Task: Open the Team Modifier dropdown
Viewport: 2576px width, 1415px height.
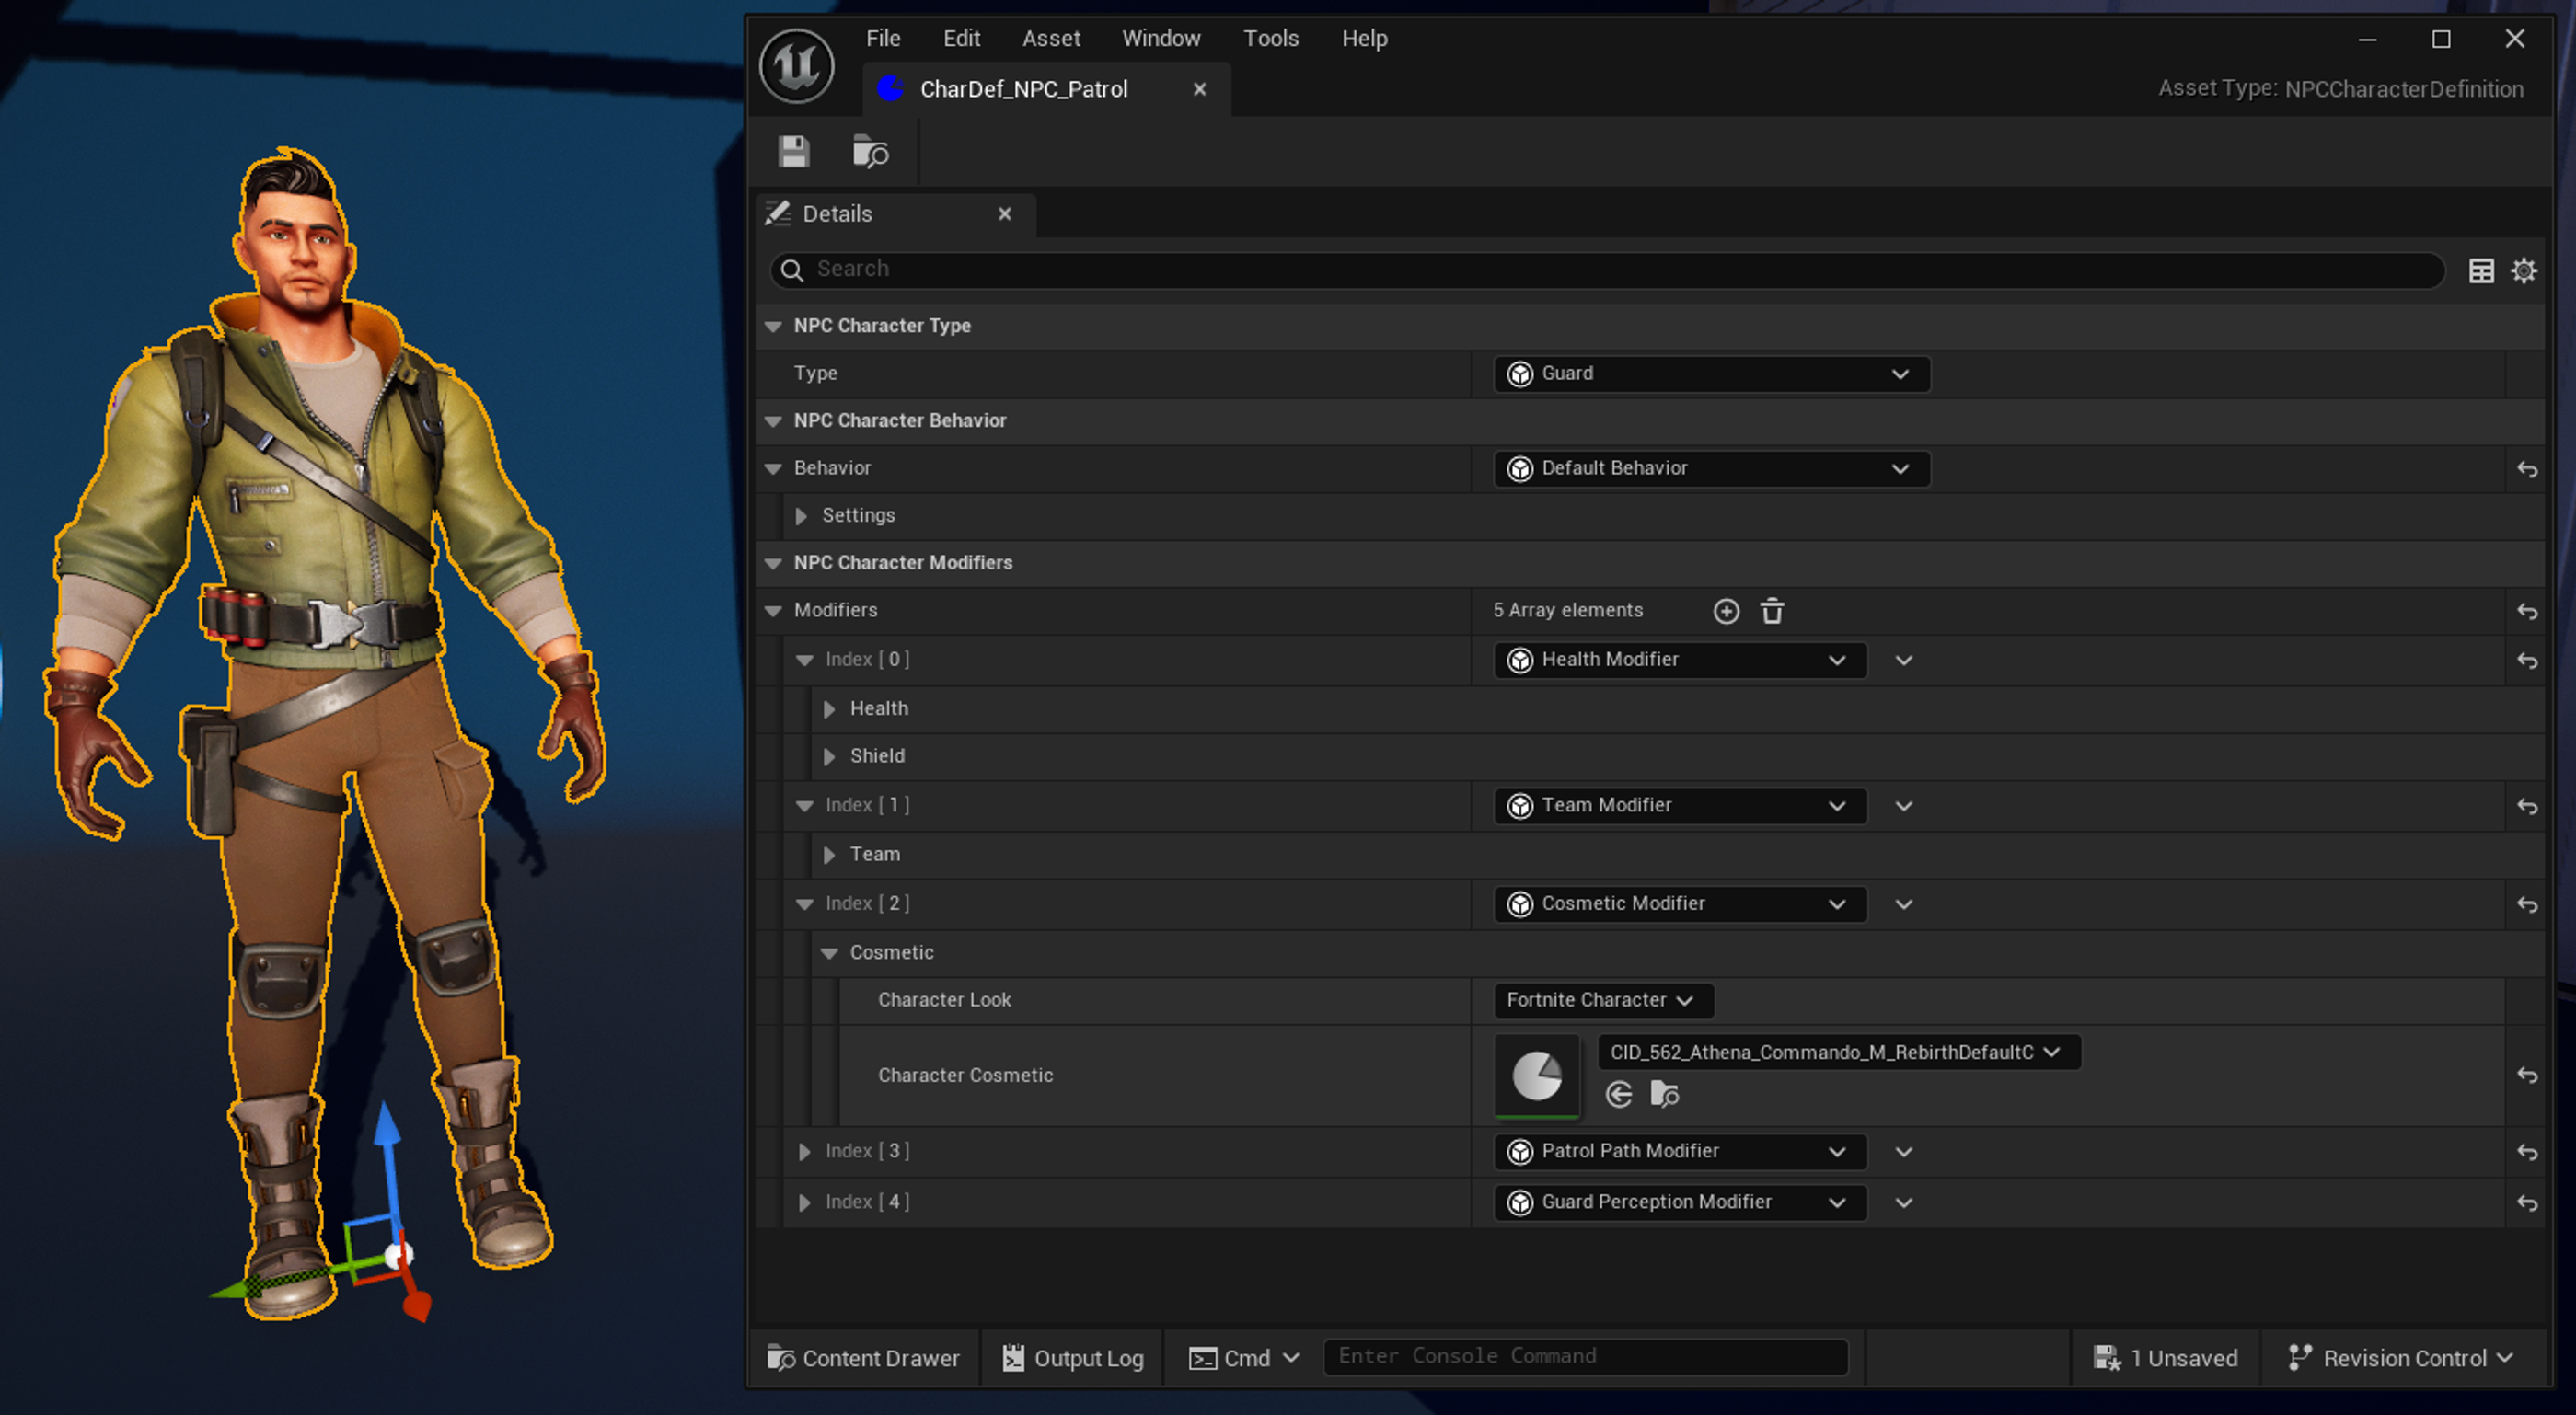Action: [1680, 806]
